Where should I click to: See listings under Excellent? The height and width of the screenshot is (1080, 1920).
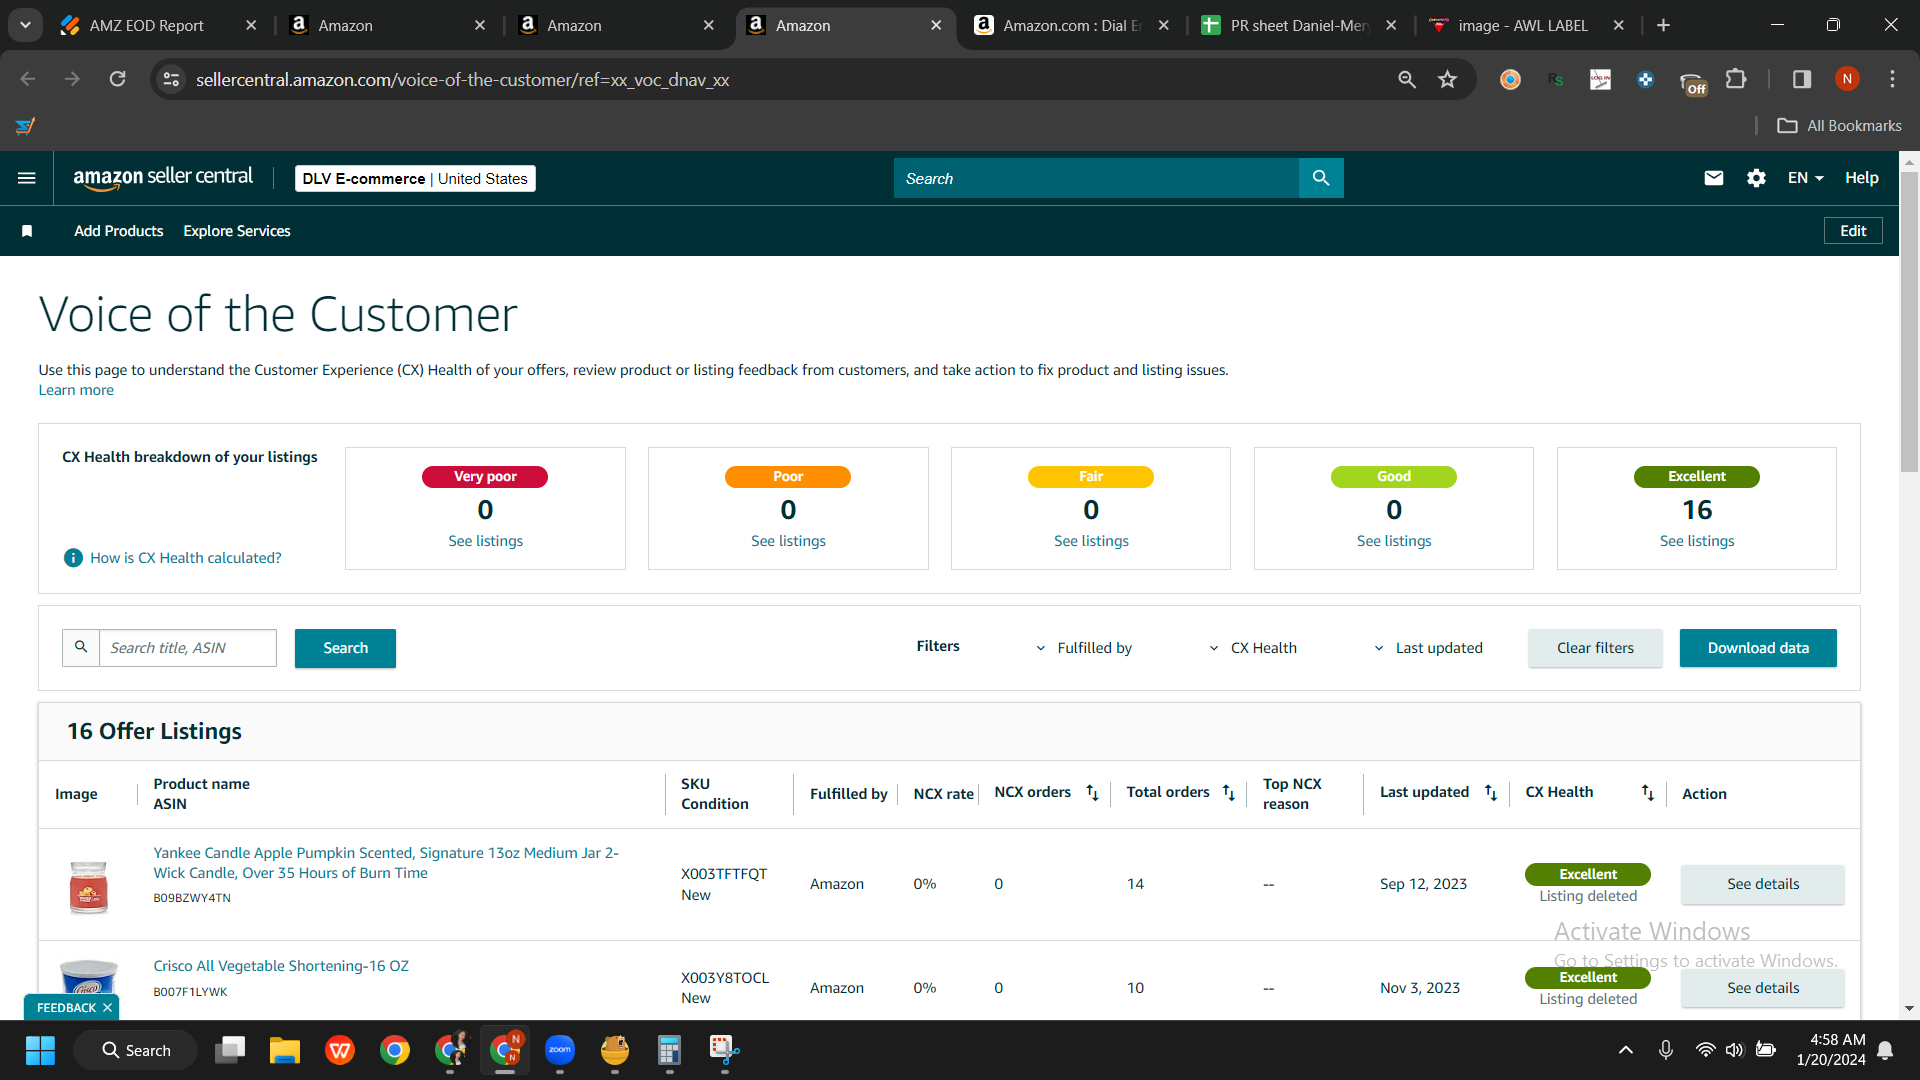pyautogui.click(x=1697, y=541)
